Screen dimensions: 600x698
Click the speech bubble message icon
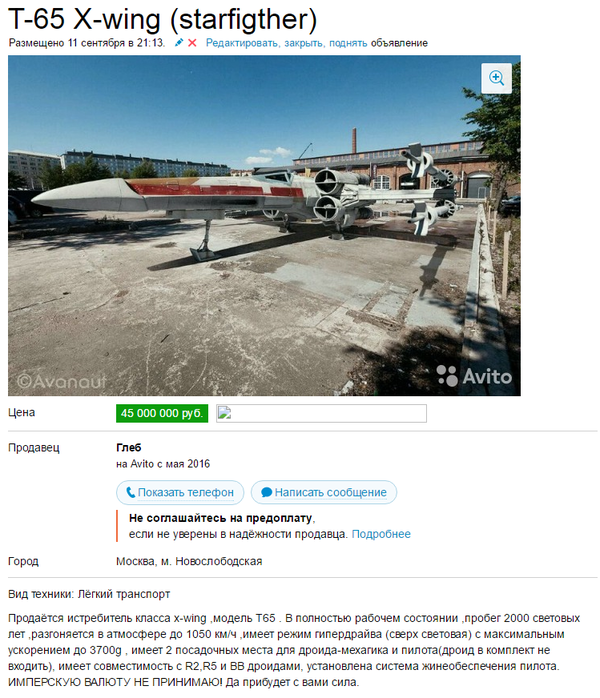[267, 492]
